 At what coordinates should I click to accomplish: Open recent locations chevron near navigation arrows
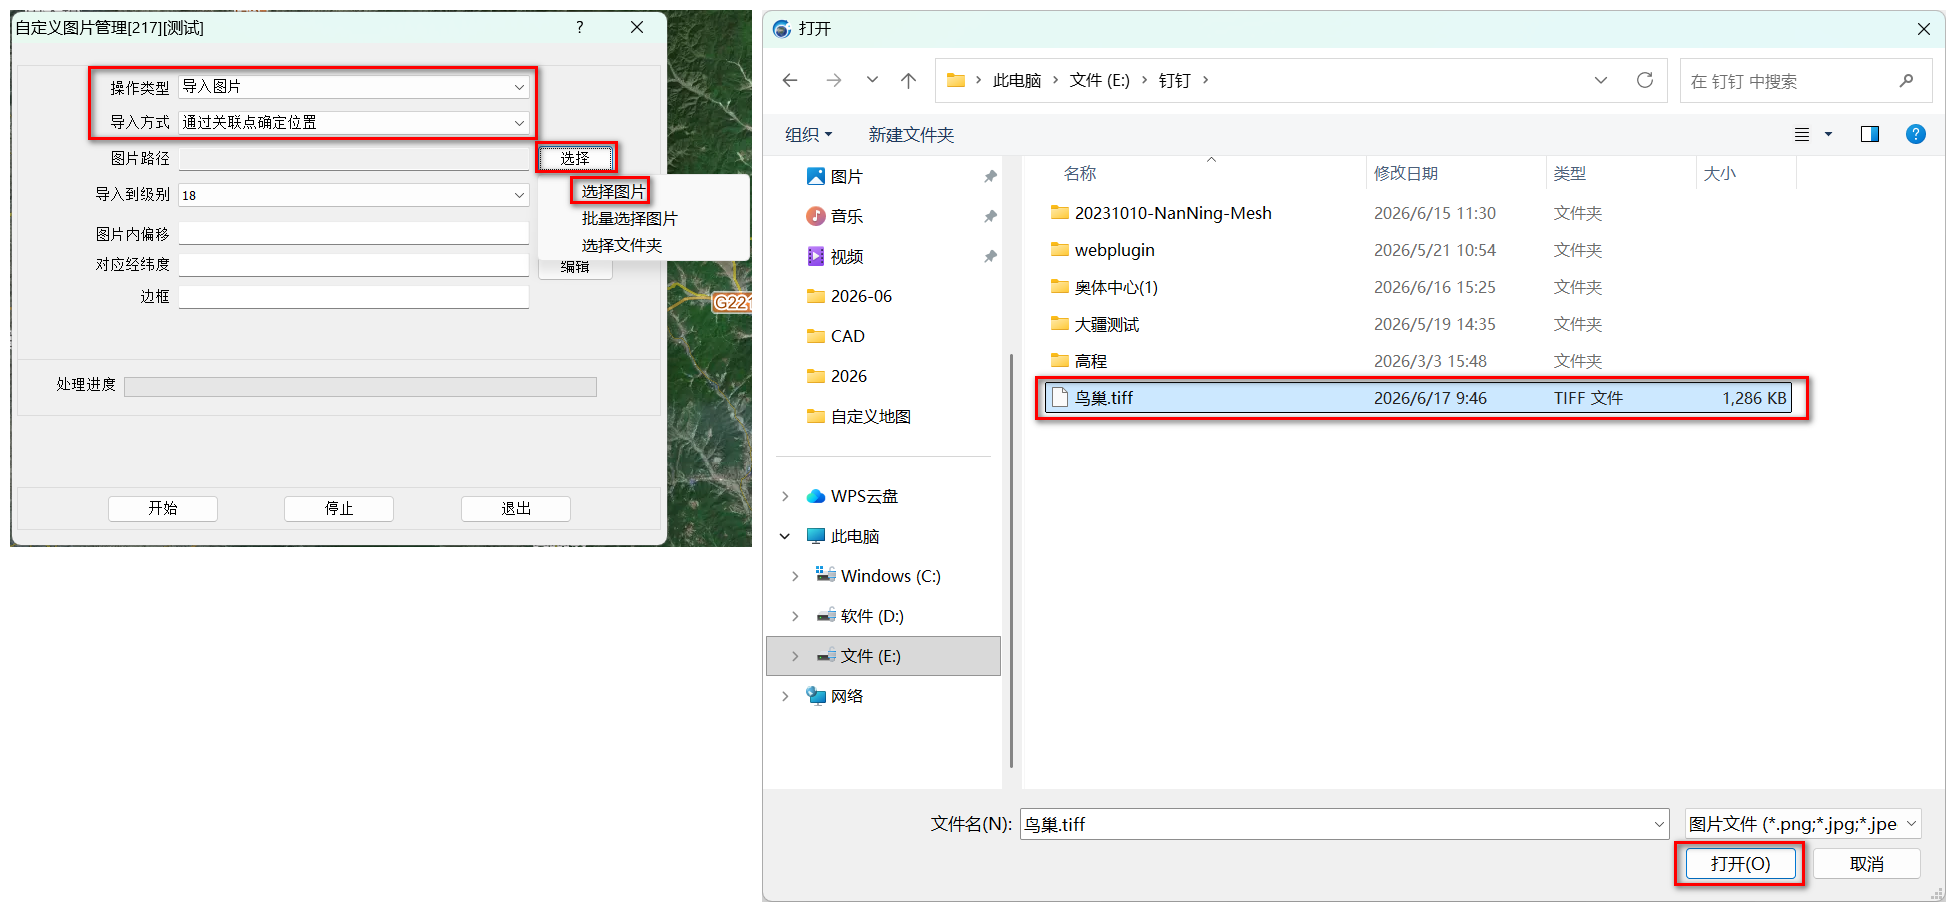coord(872,80)
